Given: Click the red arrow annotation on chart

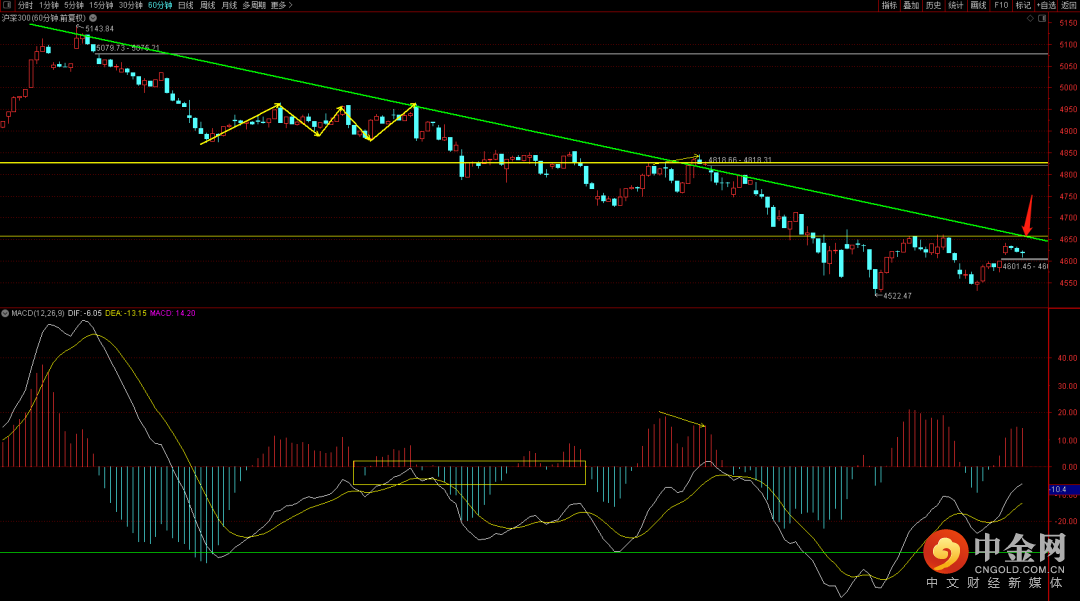Looking at the screenshot, I should (x=1028, y=215).
